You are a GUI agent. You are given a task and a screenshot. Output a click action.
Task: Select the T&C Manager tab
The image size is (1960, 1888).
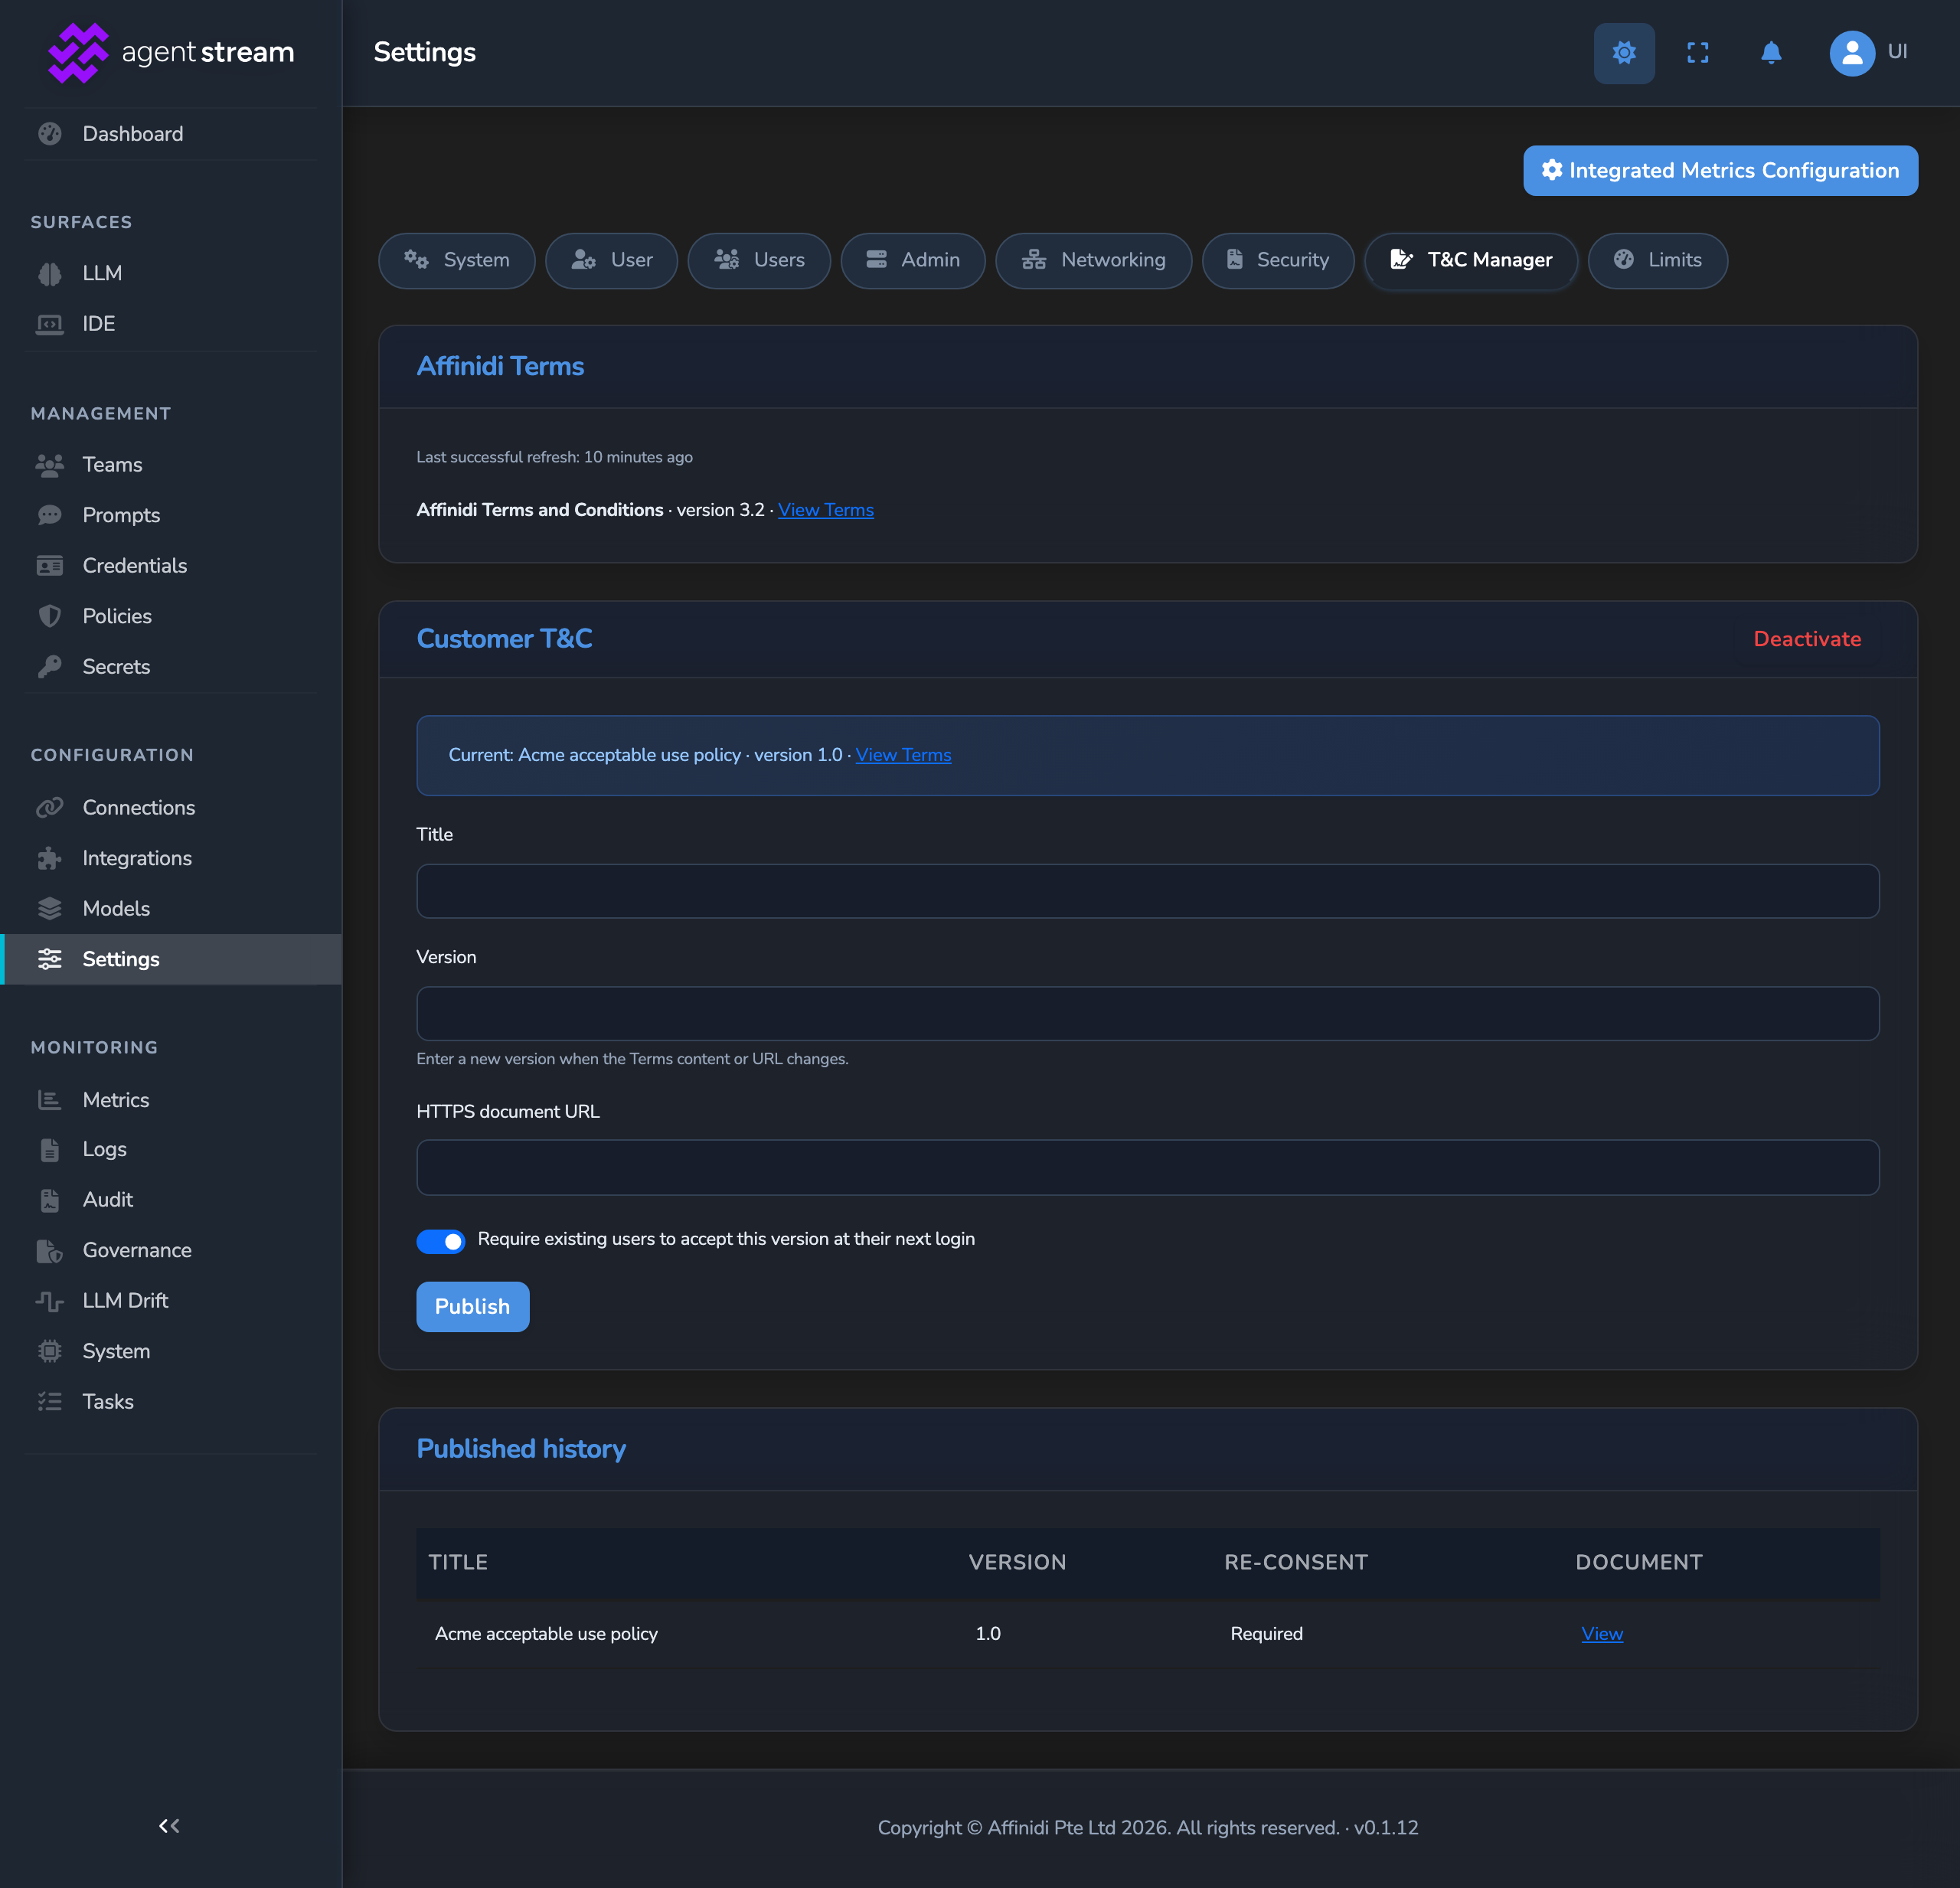(1471, 260)
